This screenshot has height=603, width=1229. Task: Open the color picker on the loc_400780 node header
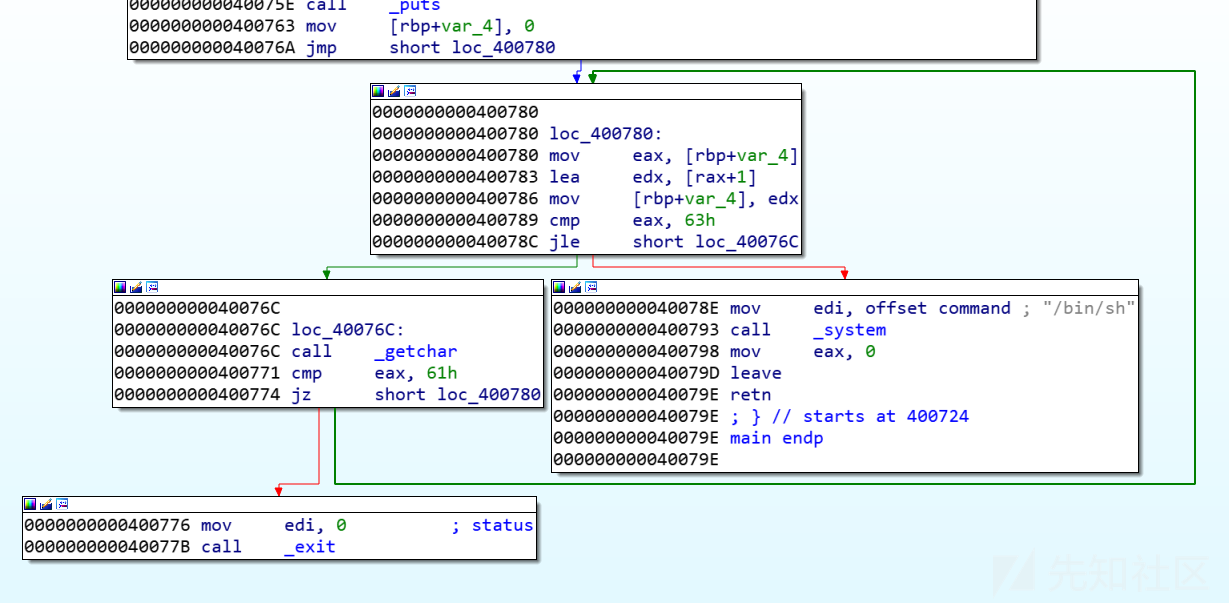377,90
